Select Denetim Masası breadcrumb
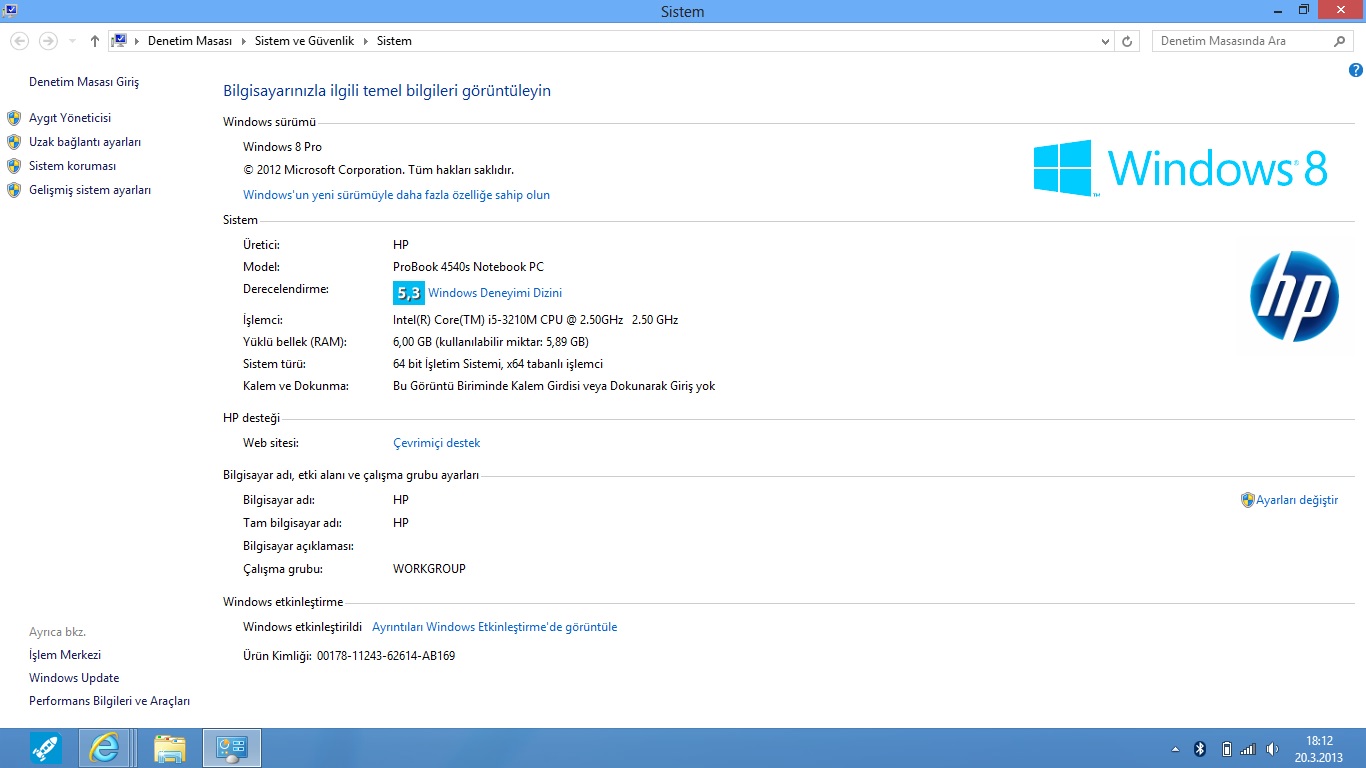1366x768 pixels. [x=189, y=41]
